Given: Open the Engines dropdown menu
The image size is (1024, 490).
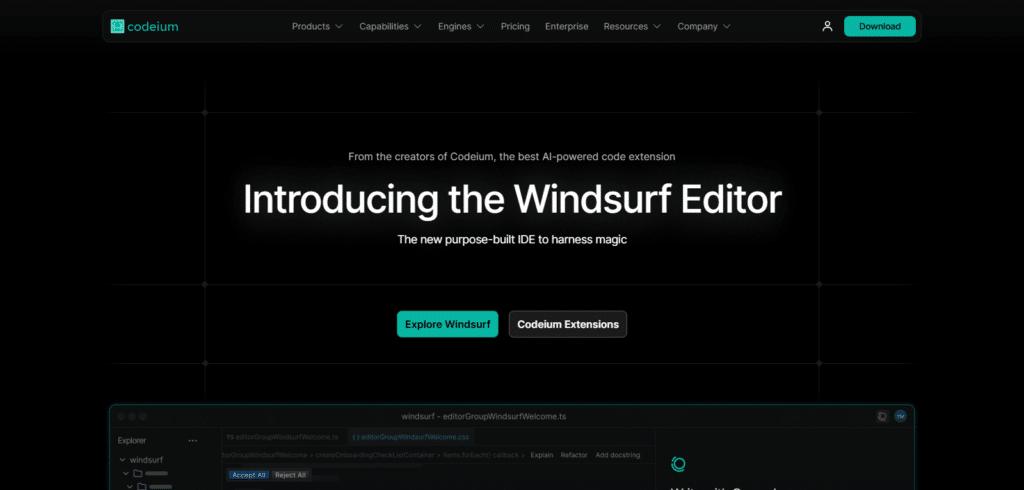Looking at the screenshot, I should [461, 26].
